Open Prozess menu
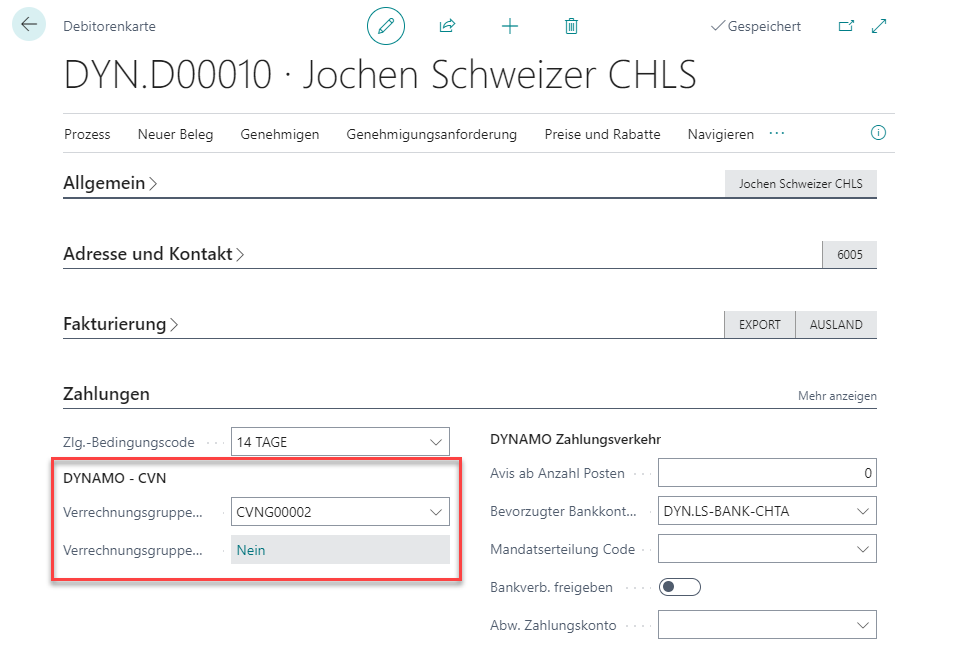This screenshot has width=962, height=668. (87, 134)
